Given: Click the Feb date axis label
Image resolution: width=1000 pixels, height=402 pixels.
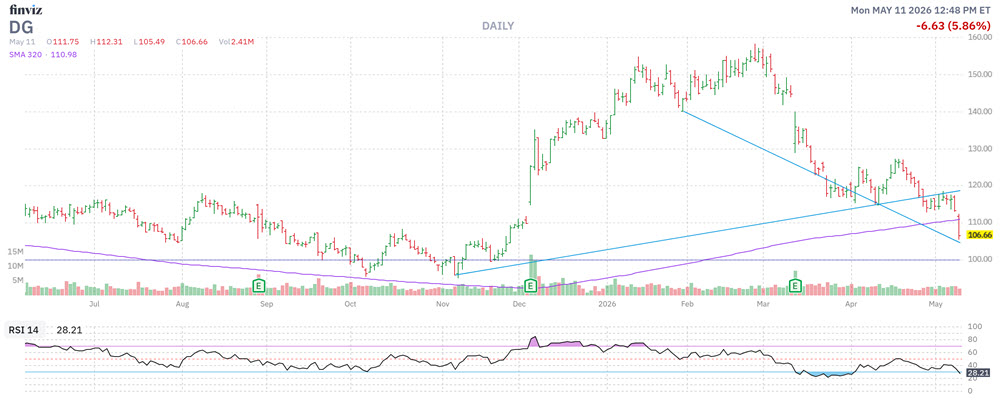Looking at the screenshot, I should tap(687, 305).
